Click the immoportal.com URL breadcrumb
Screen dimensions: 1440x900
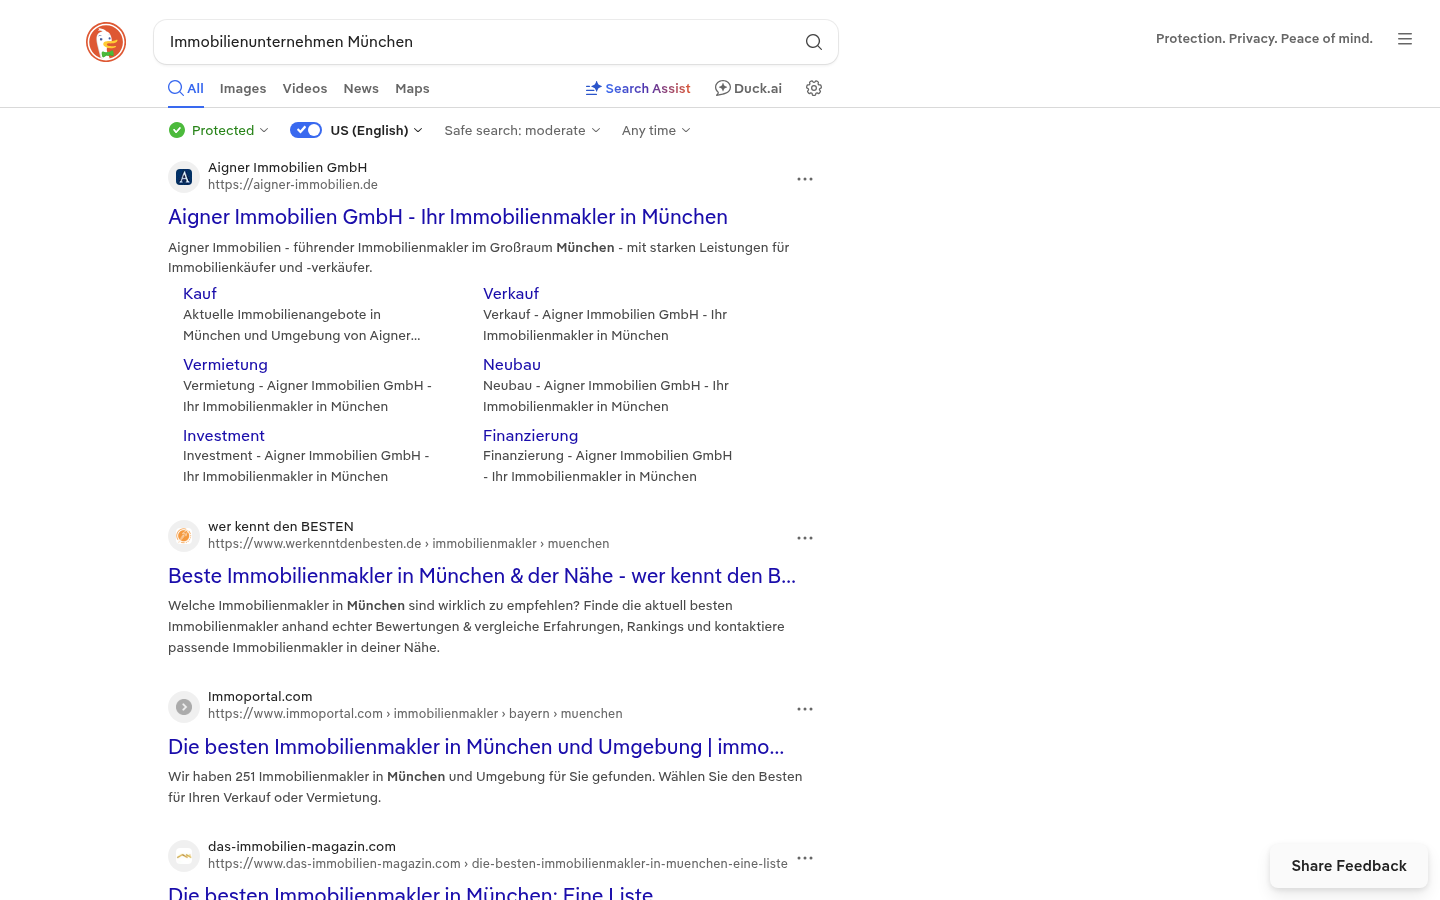tap(415, 713)
